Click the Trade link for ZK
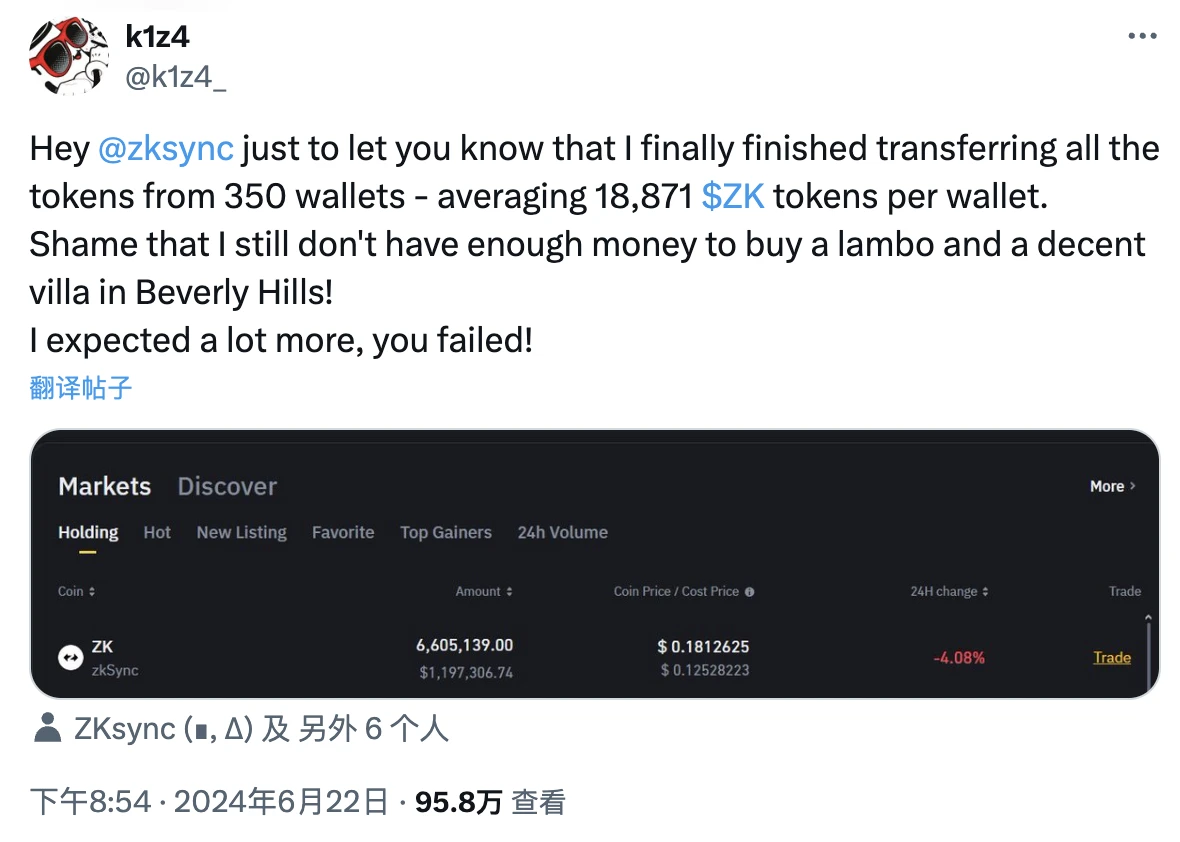Viewport: 1180px width, 842px height. click(1111, 657)
